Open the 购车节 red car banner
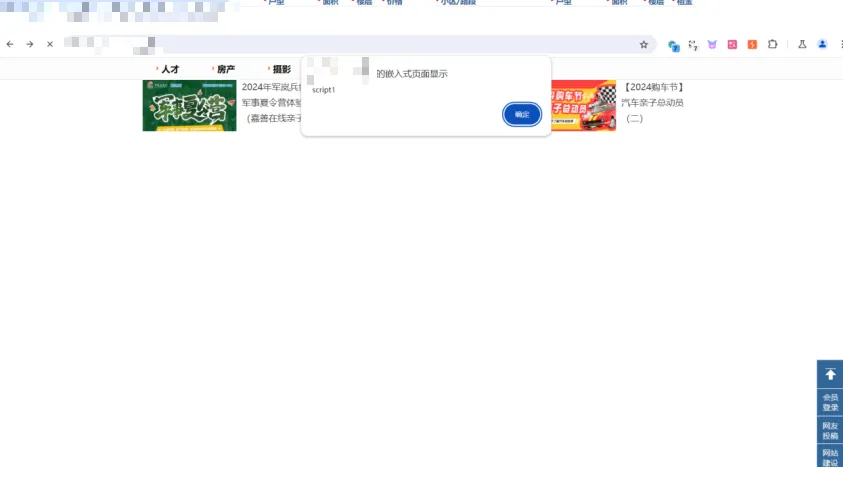The image size is (843, 503). point(583,105)
